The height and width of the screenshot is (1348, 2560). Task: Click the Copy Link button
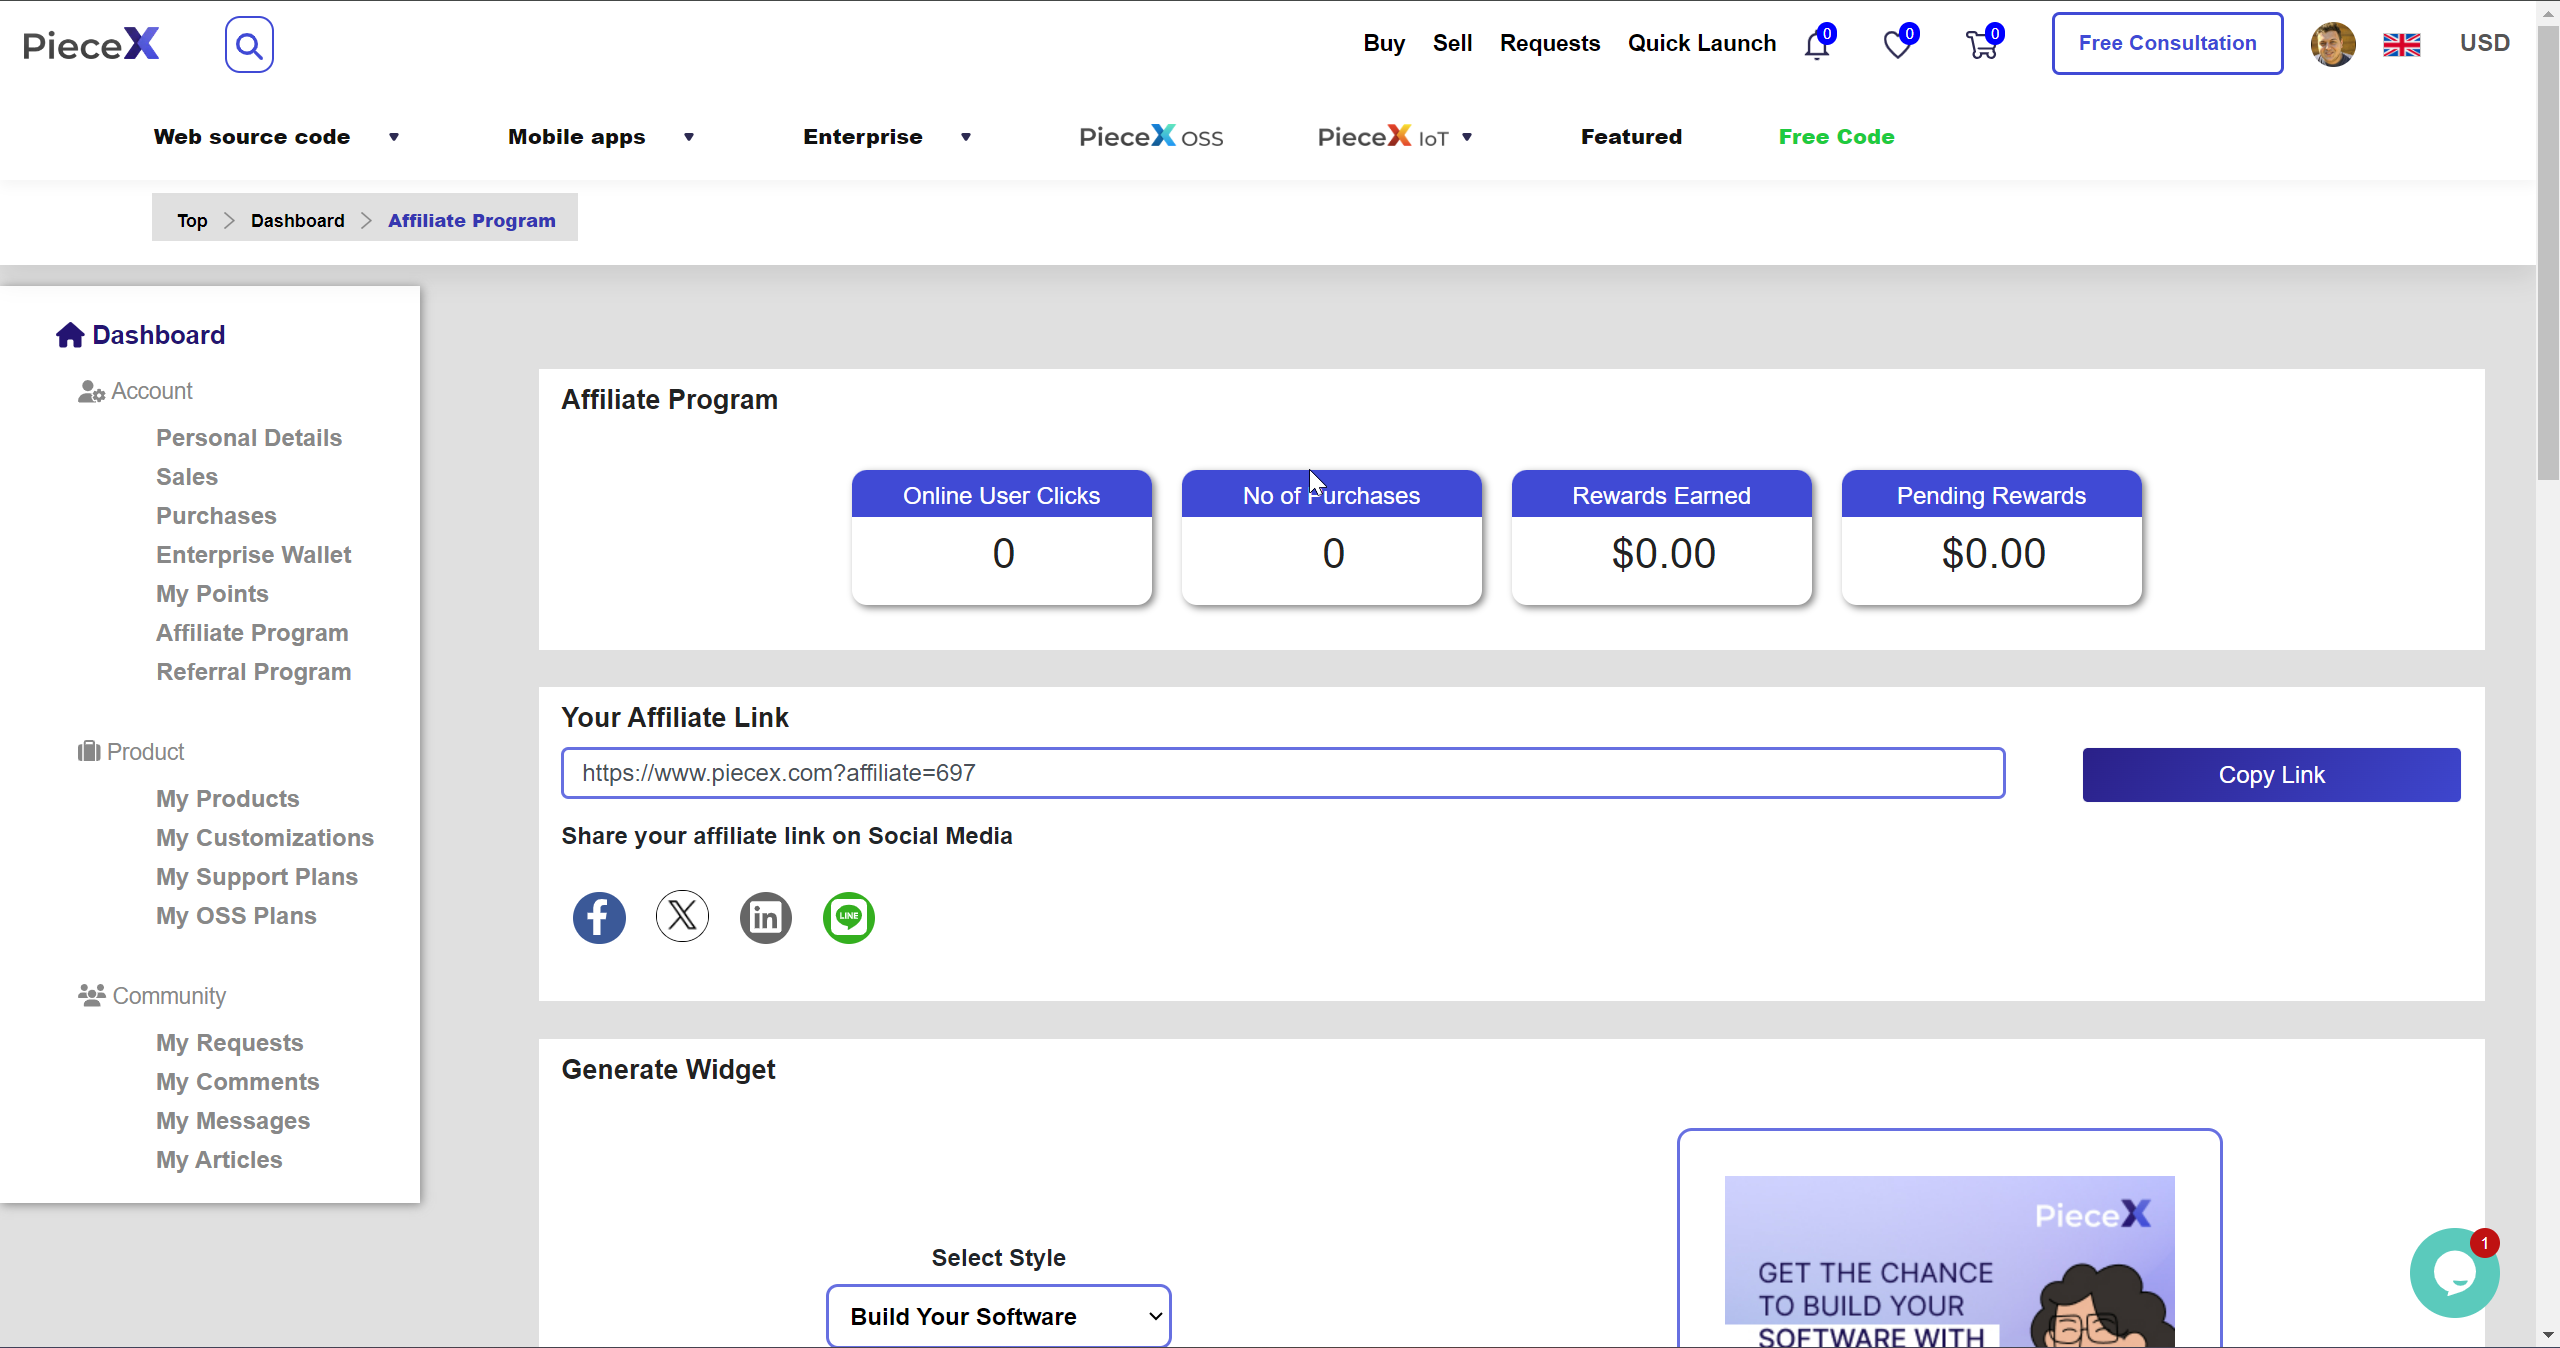tap(2272, 774)
